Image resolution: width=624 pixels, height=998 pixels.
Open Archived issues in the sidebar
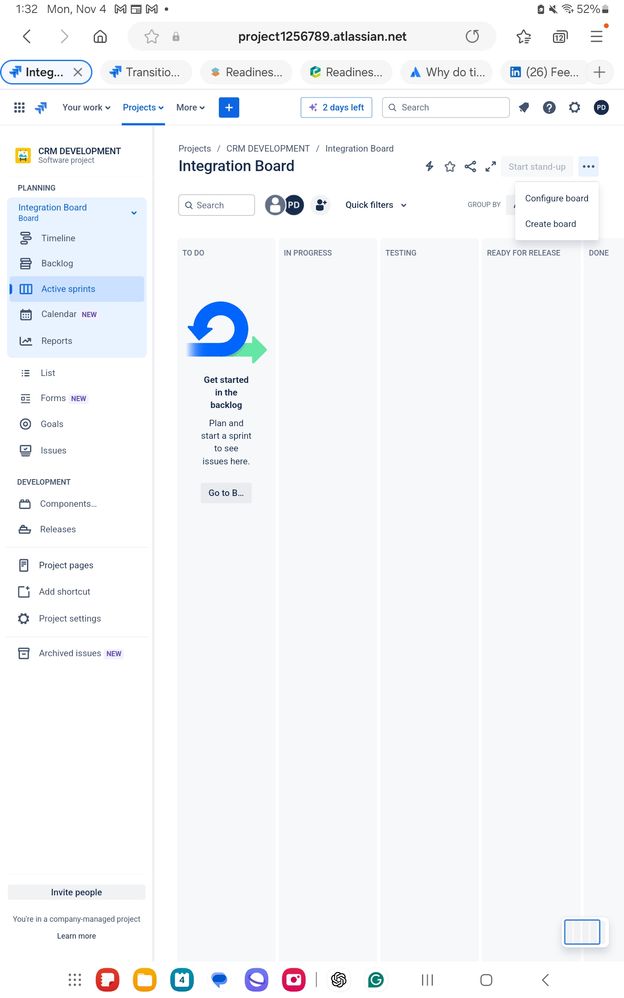(x=76, y=654)
